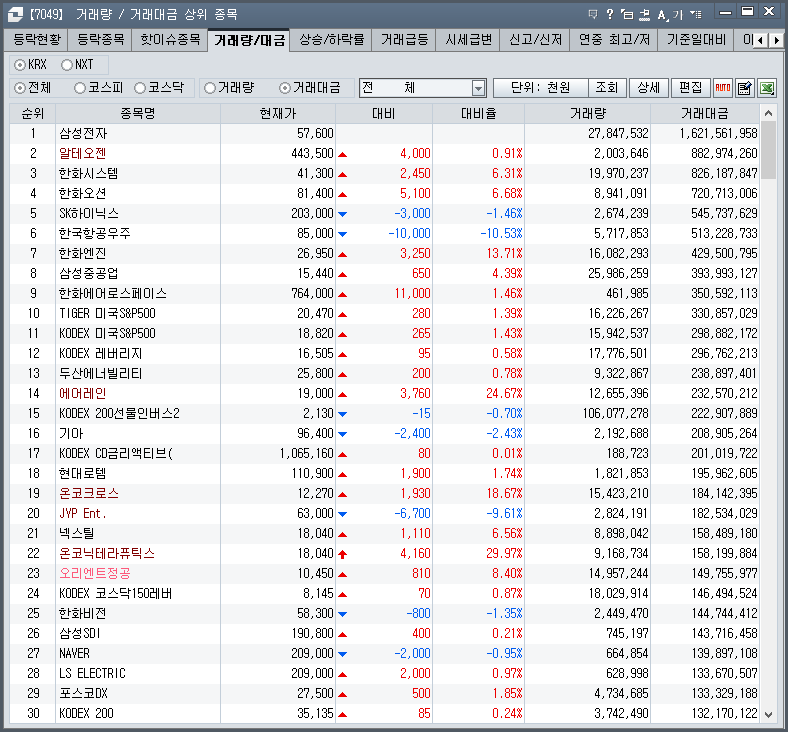This screenshot has width=788, height=732.
Task: Select stock name JYP Ent.
Action: 82,514
